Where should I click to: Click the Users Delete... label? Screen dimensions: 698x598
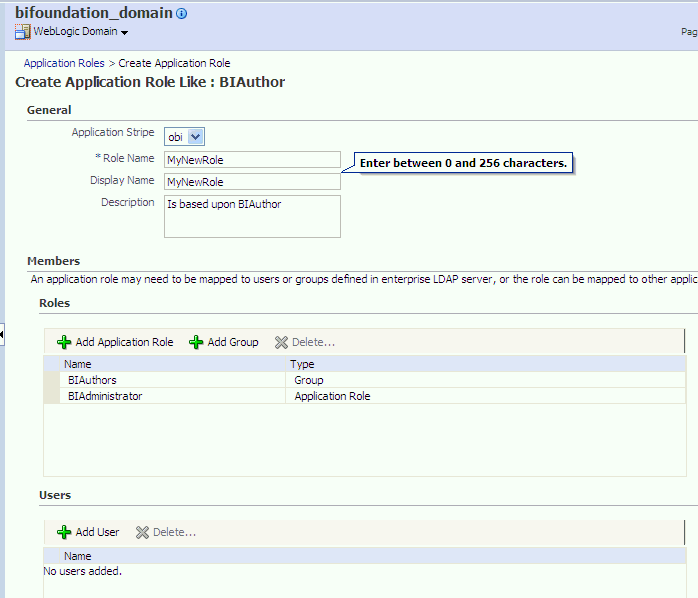coord(174,532)
